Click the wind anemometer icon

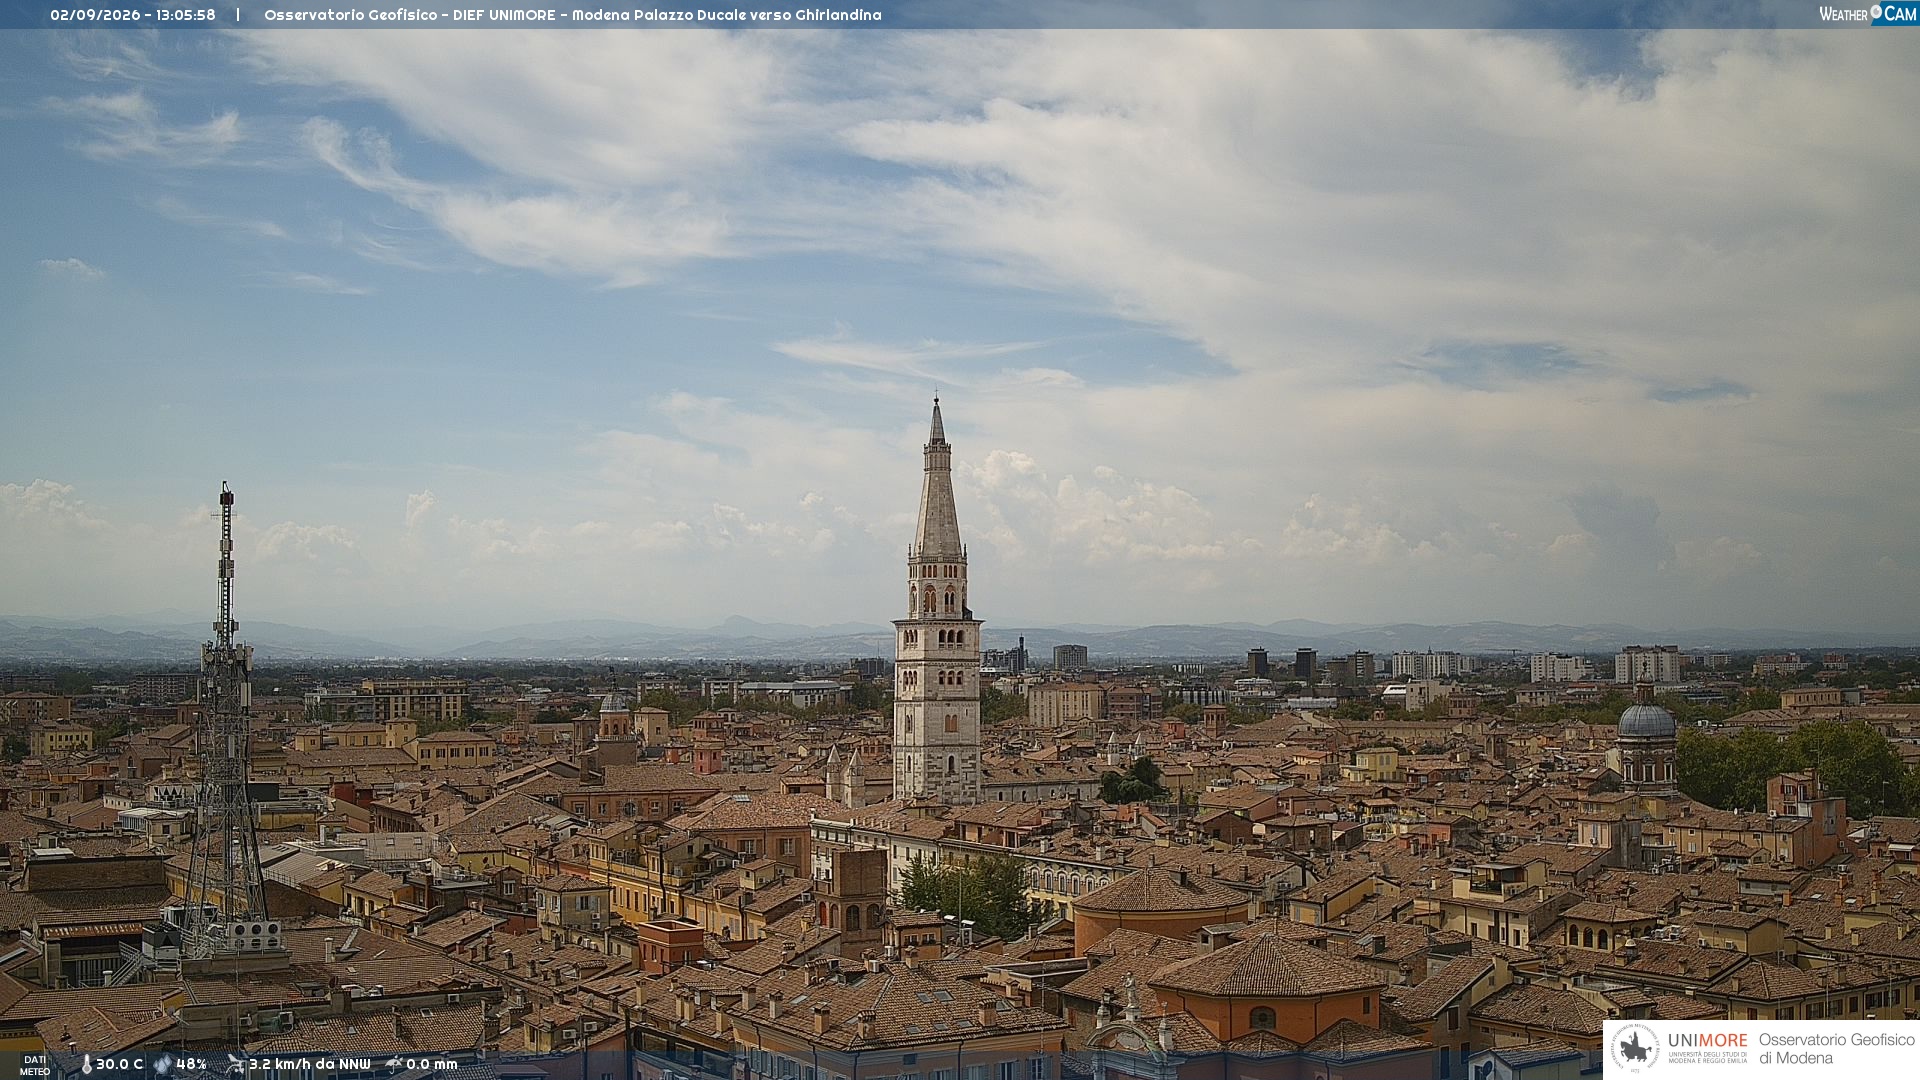(235, 1064)
